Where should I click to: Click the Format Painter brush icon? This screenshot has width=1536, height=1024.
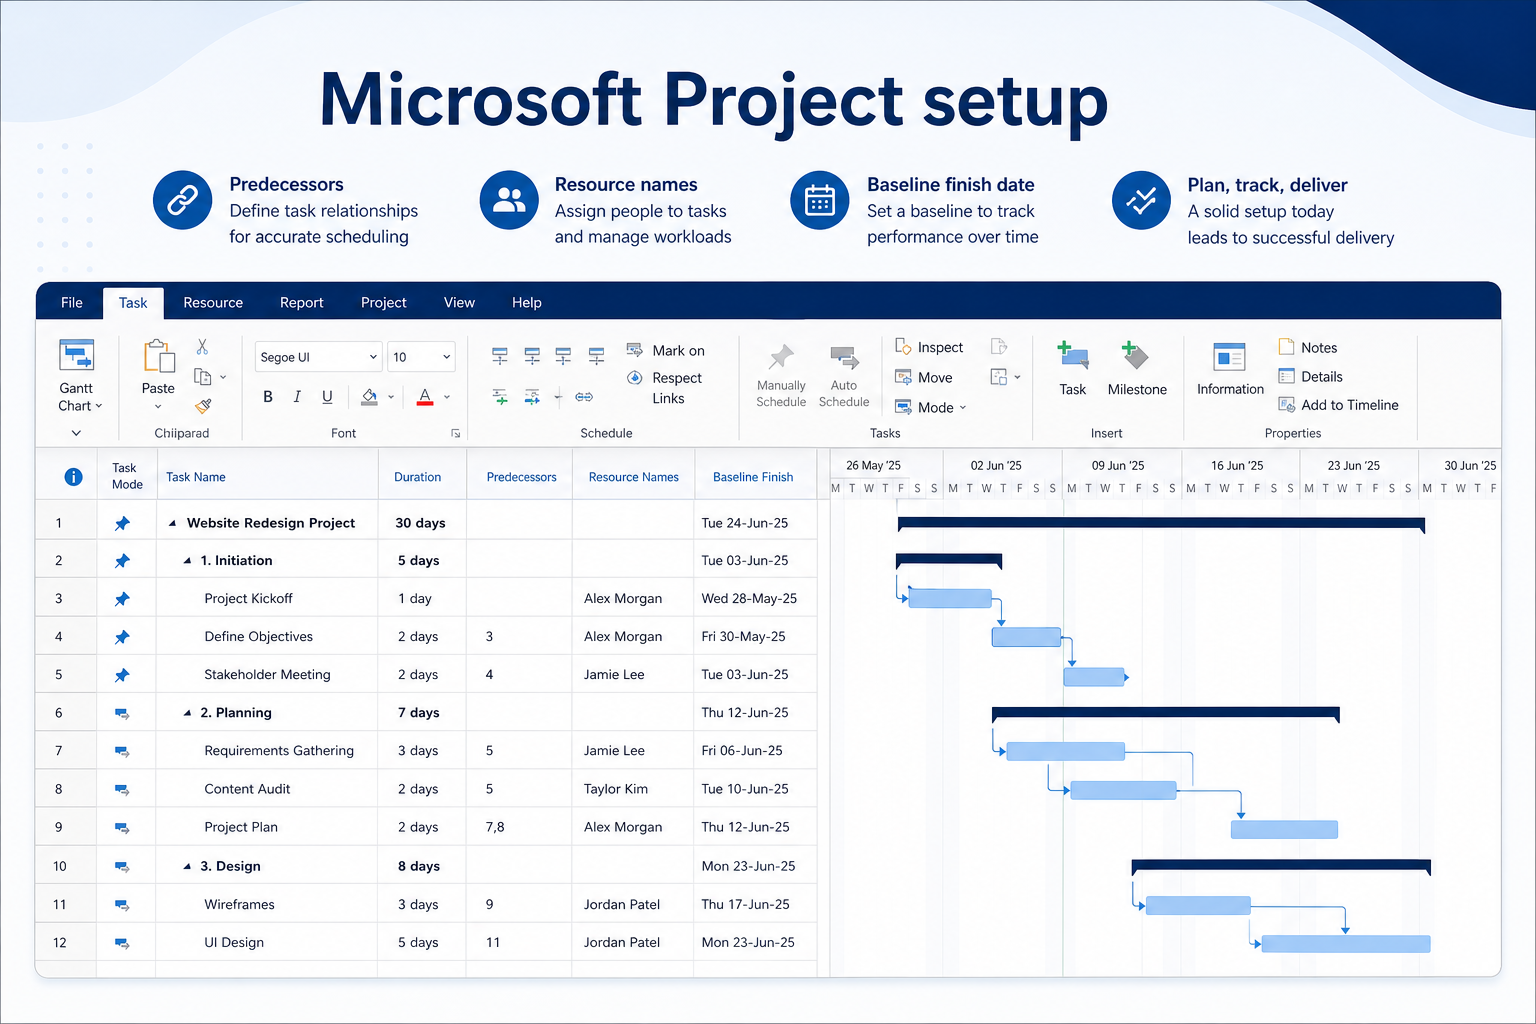[203, 406]
